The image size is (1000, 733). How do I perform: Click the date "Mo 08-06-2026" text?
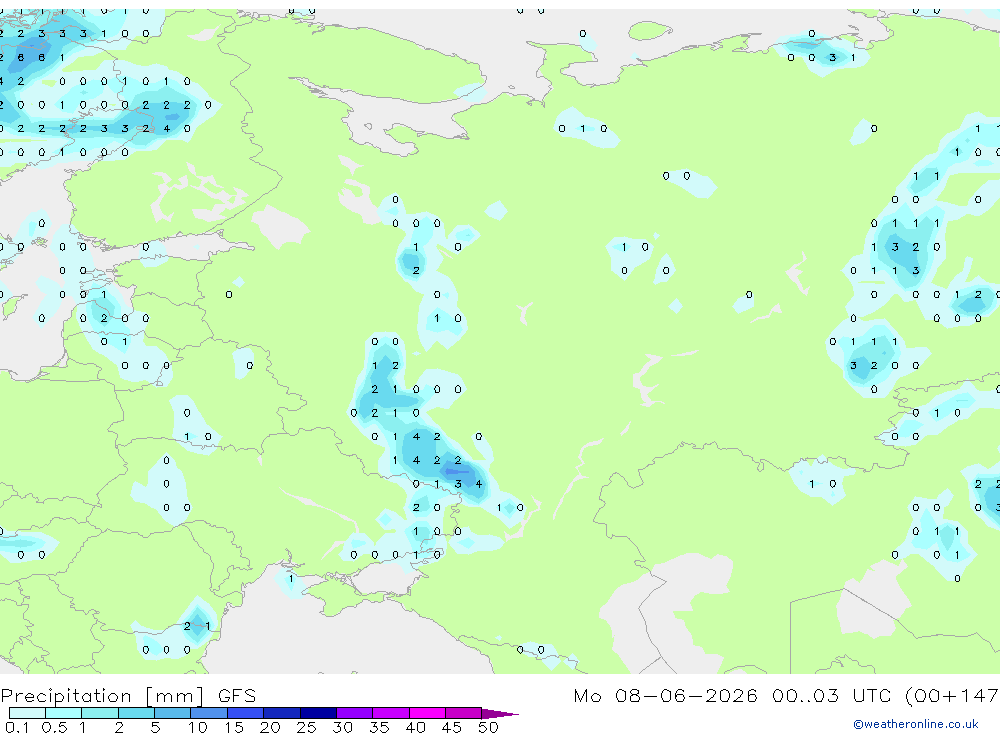pos(665,695)
